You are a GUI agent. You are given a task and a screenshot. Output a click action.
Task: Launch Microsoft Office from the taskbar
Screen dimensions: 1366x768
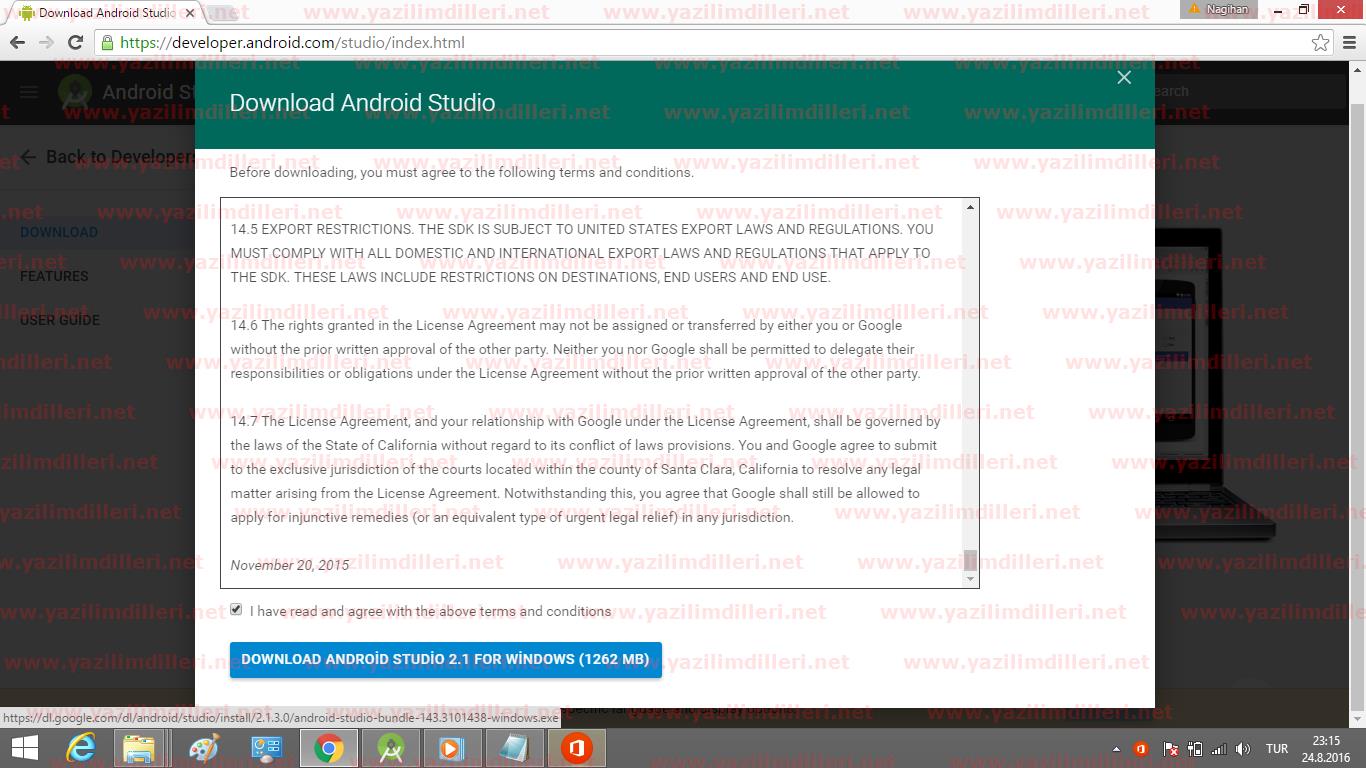pos(576,748)
